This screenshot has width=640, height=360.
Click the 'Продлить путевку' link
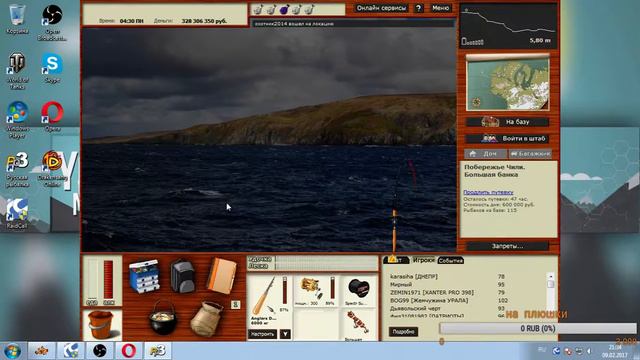tap(488, 192)
